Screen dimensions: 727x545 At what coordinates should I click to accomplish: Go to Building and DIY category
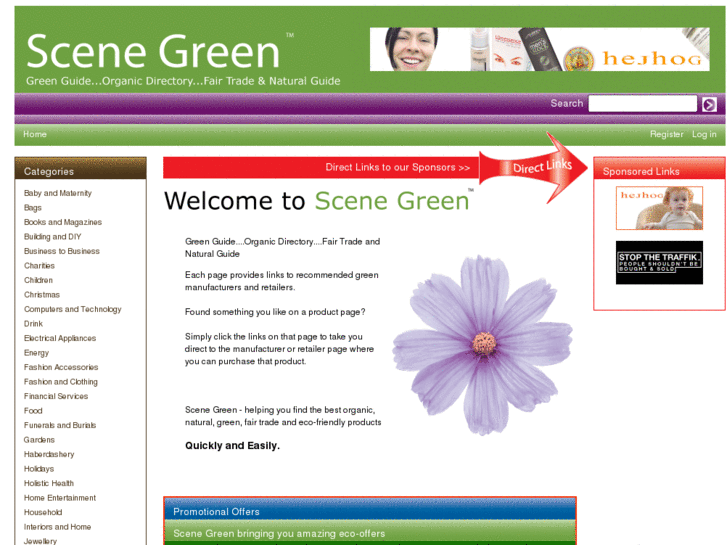tap(52, 237)
